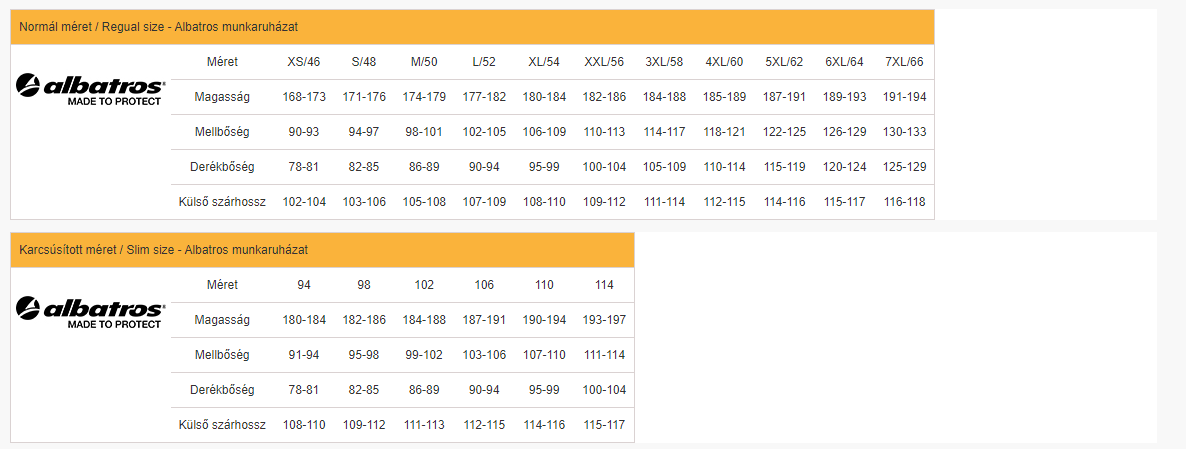
Task: Select the XS/46 size column header
Action: pos(304,62)
